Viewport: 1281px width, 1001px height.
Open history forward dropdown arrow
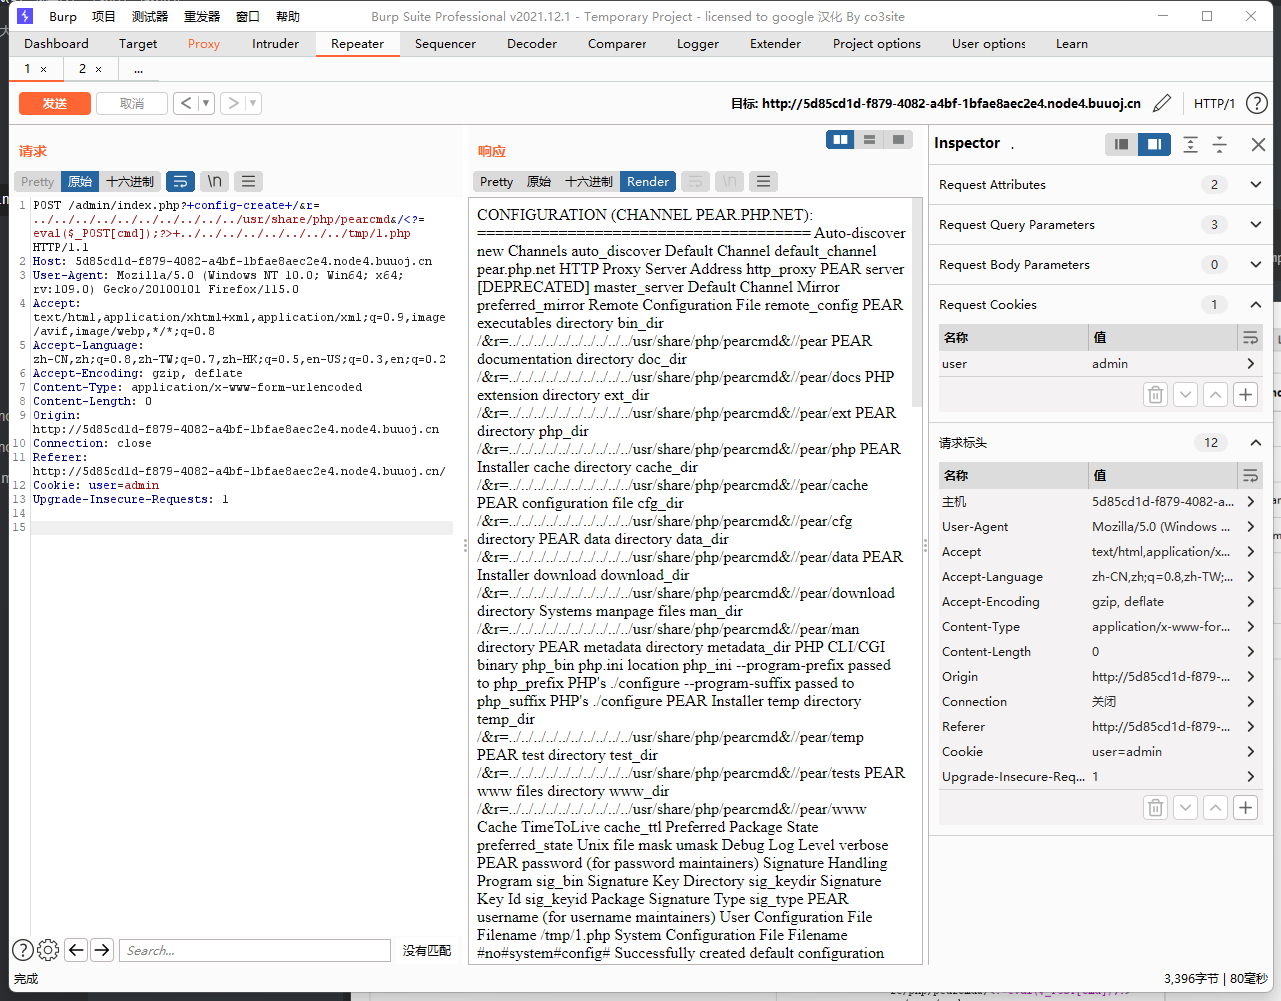[253, 103]
